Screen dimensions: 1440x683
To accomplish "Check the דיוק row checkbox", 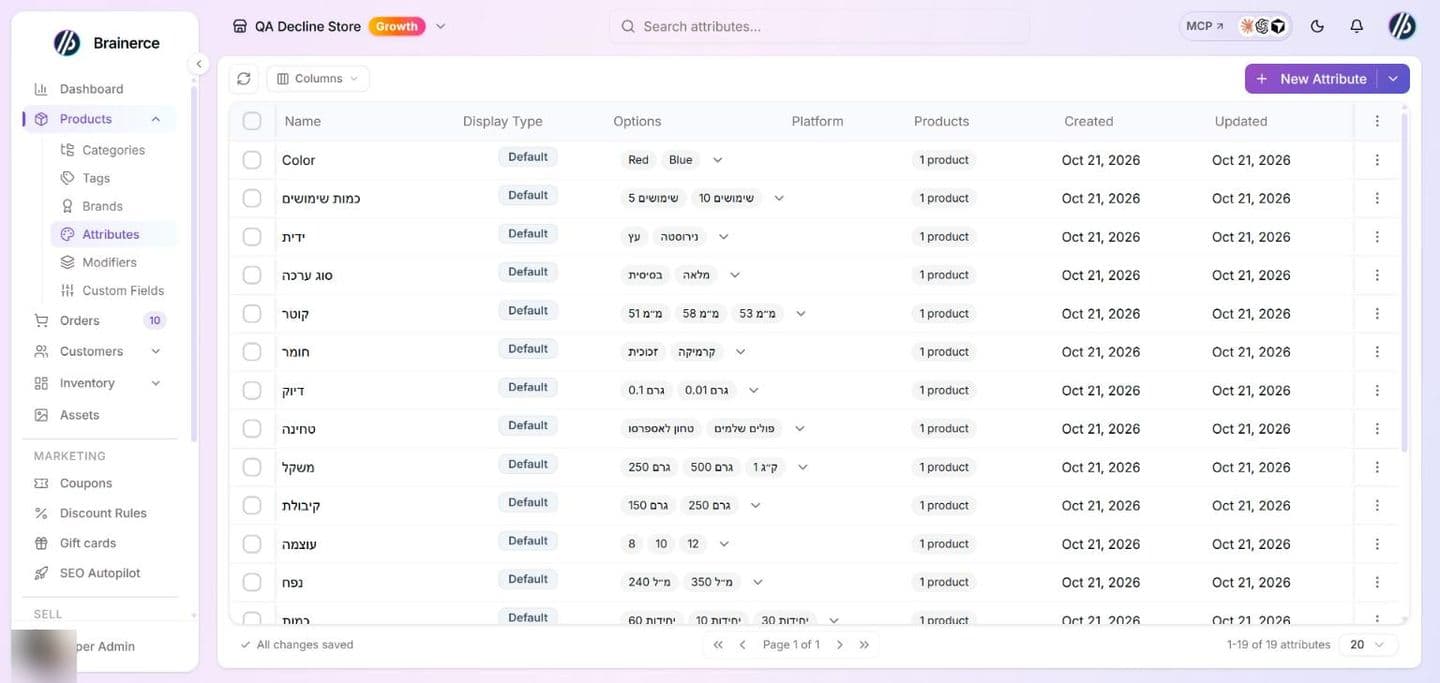I will click(252, 390).
